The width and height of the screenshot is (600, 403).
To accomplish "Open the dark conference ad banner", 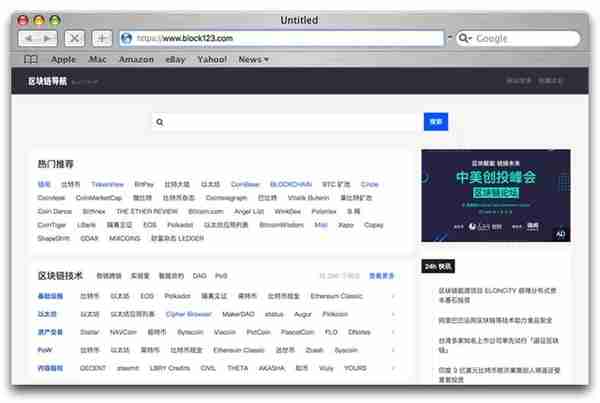I will (496, 196).
